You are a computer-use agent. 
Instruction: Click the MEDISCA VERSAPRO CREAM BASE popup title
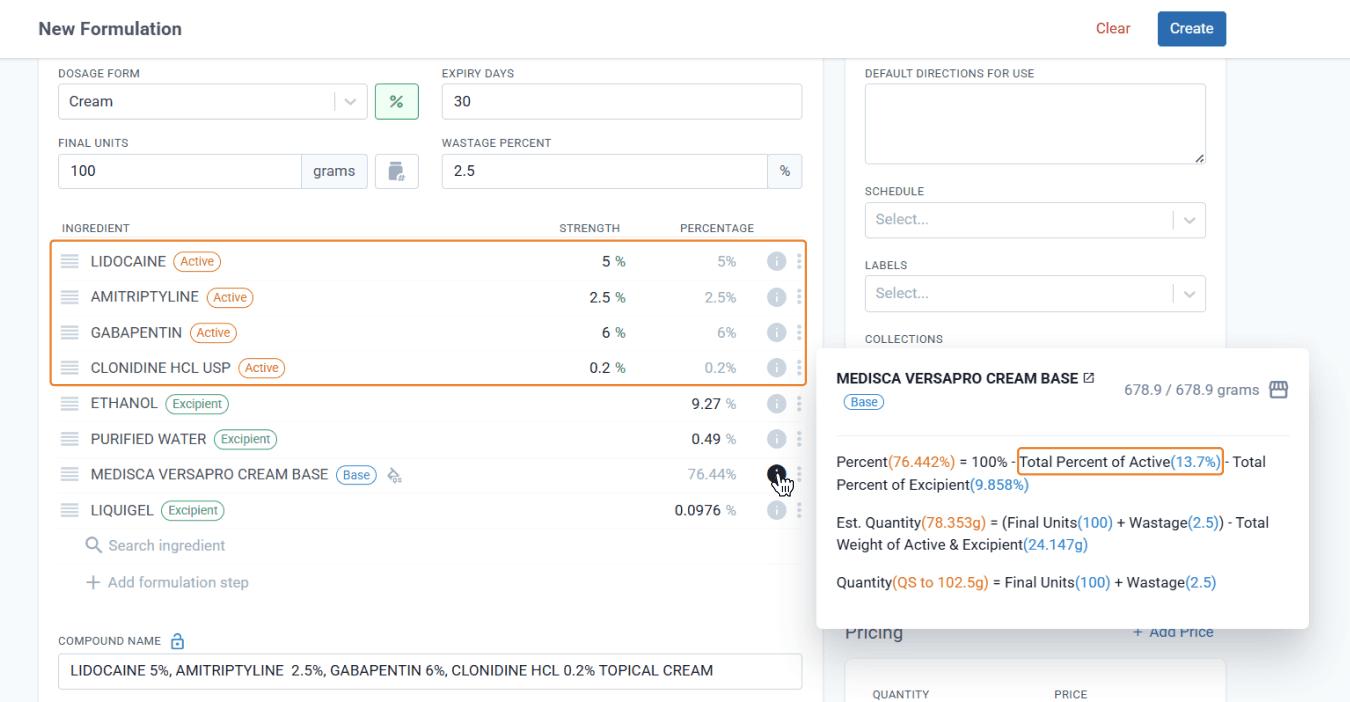coord(957,379)
